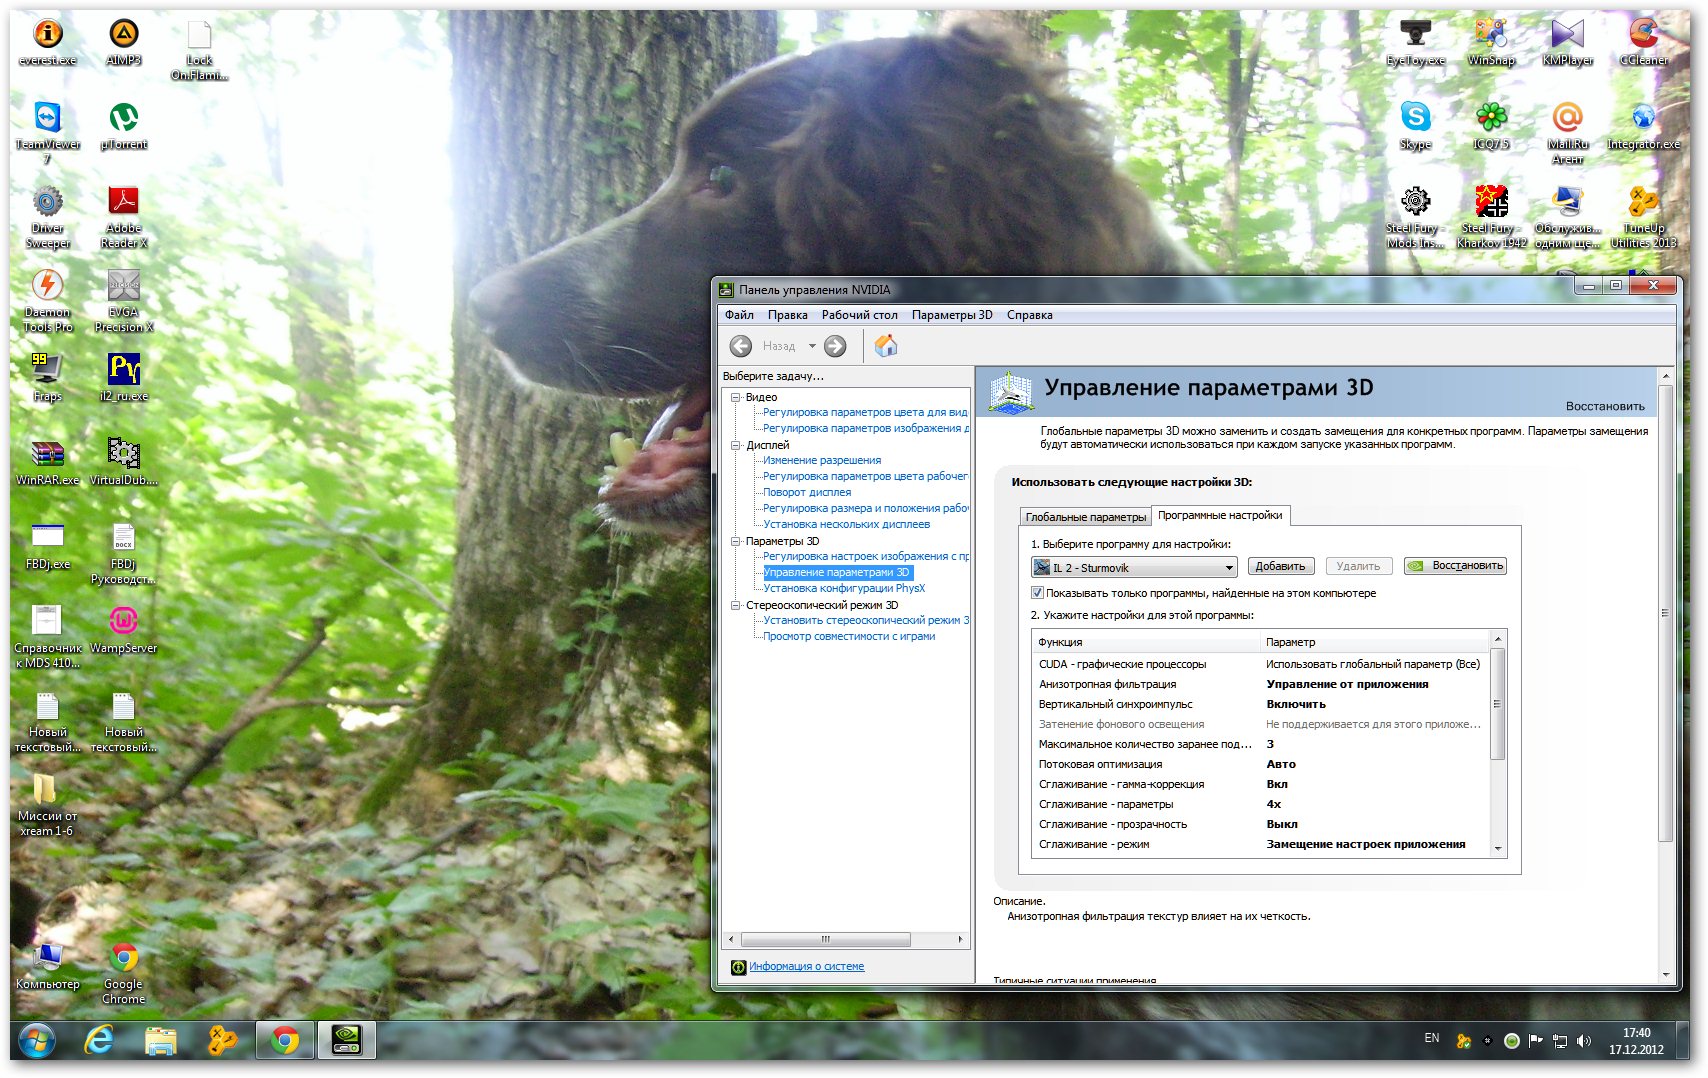Collapse the Дисплей tree node
1708x1078 pixels.
[x=736, y=445]
